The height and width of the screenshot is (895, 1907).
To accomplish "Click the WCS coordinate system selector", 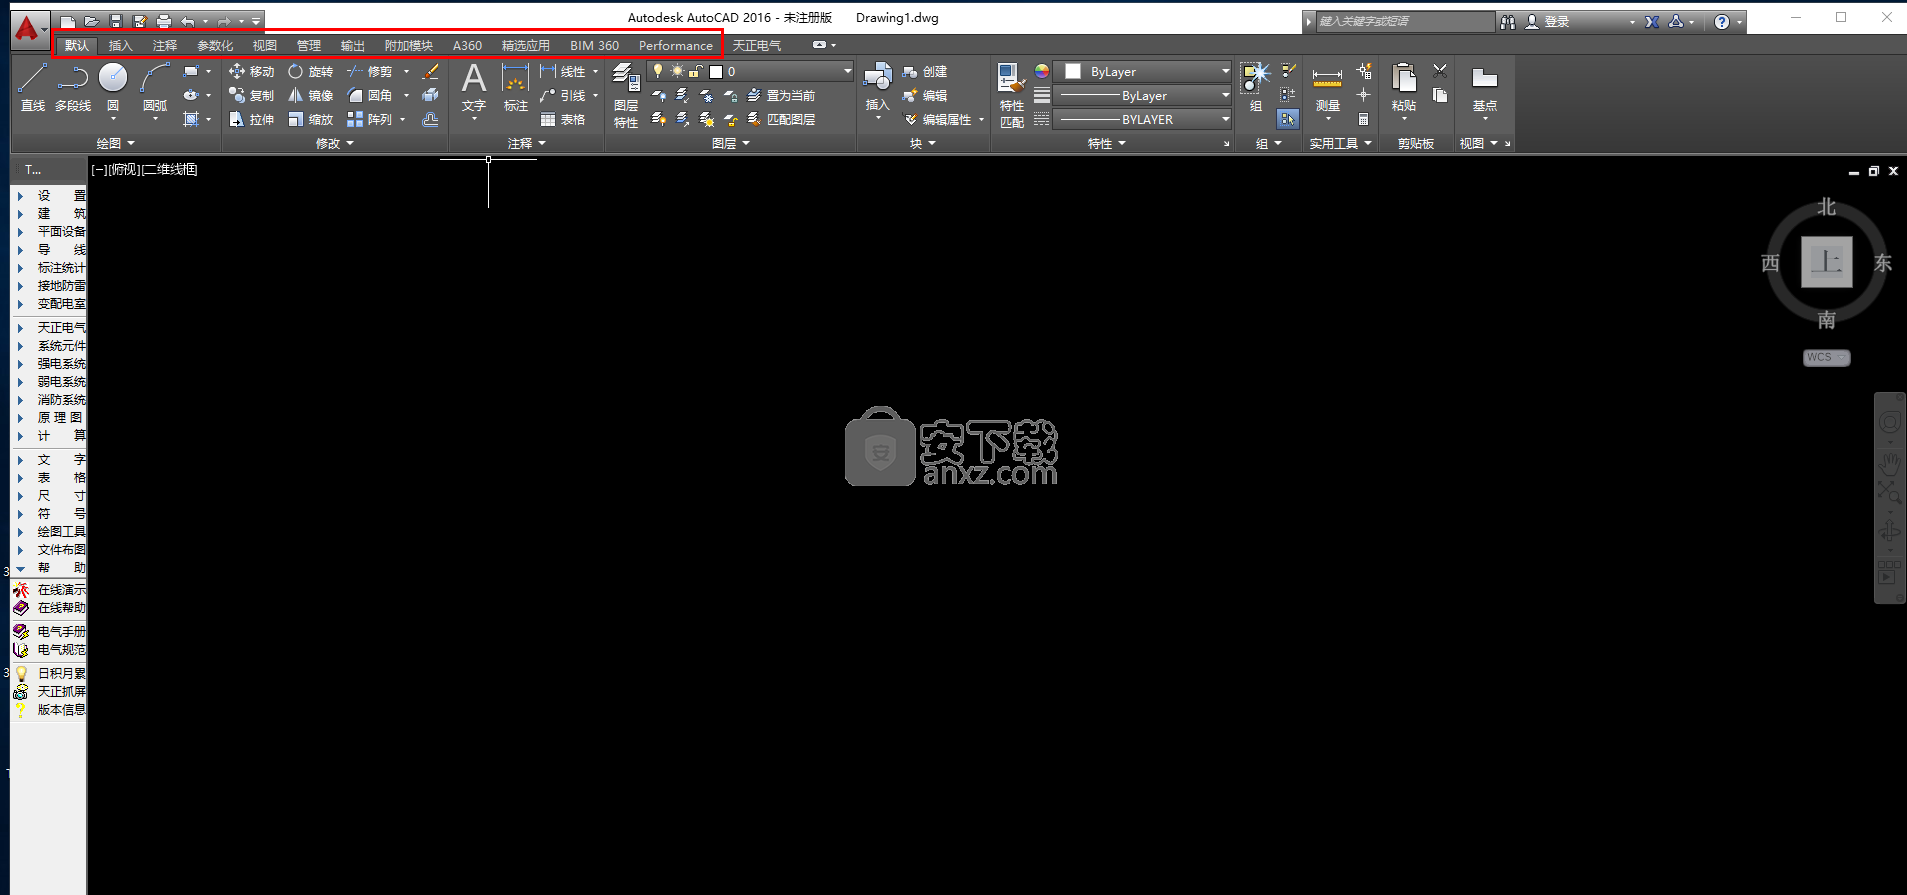I will tap(1826, 358).
